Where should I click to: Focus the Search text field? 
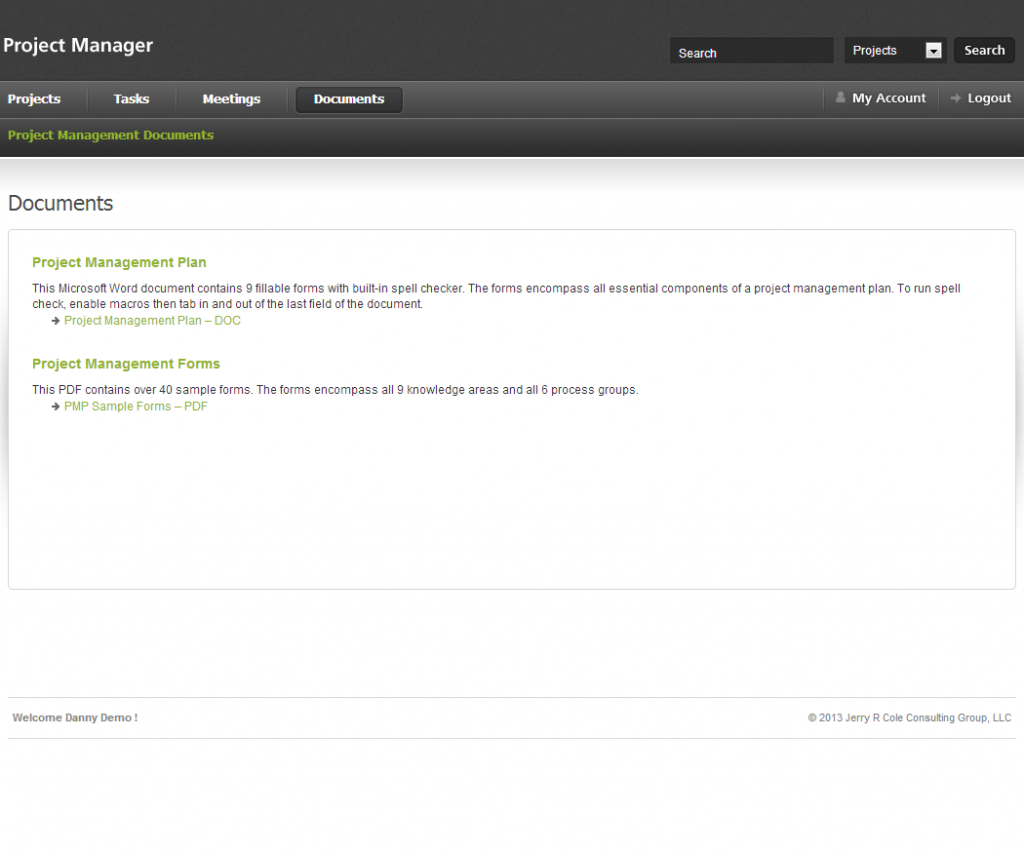point(751,52)
